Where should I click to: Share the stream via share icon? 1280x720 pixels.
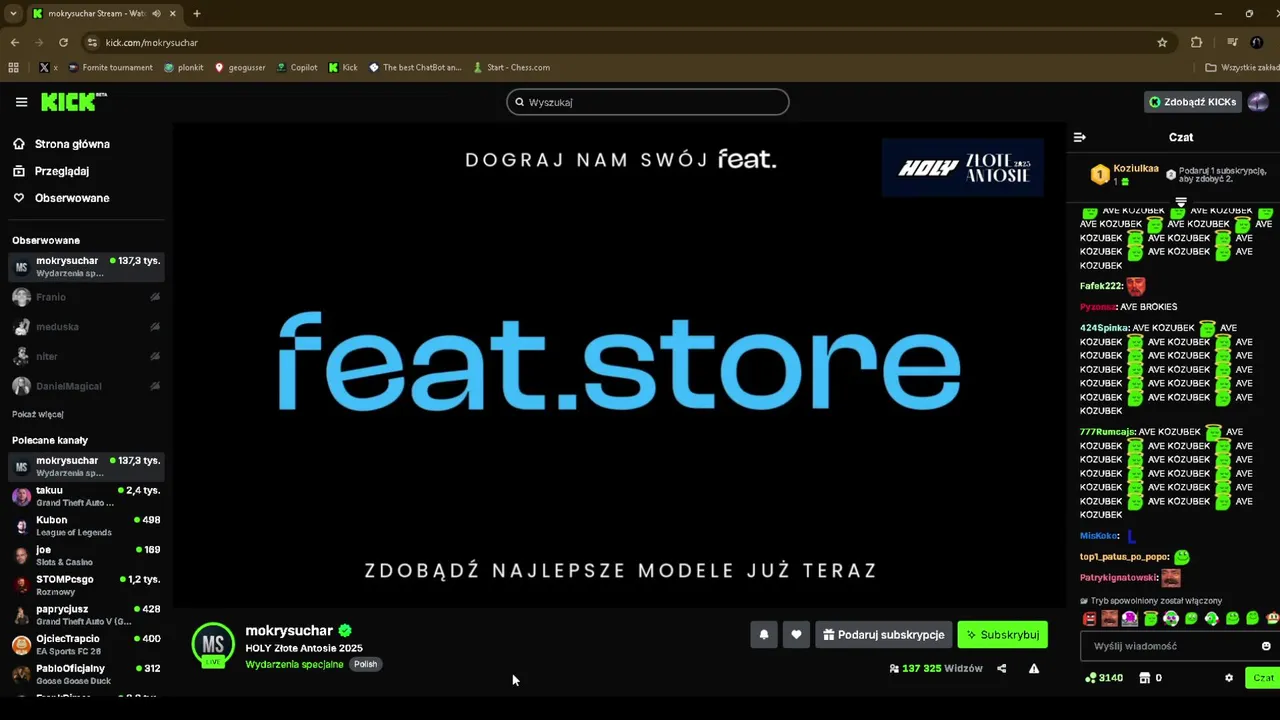click(x=1001, y=669)
